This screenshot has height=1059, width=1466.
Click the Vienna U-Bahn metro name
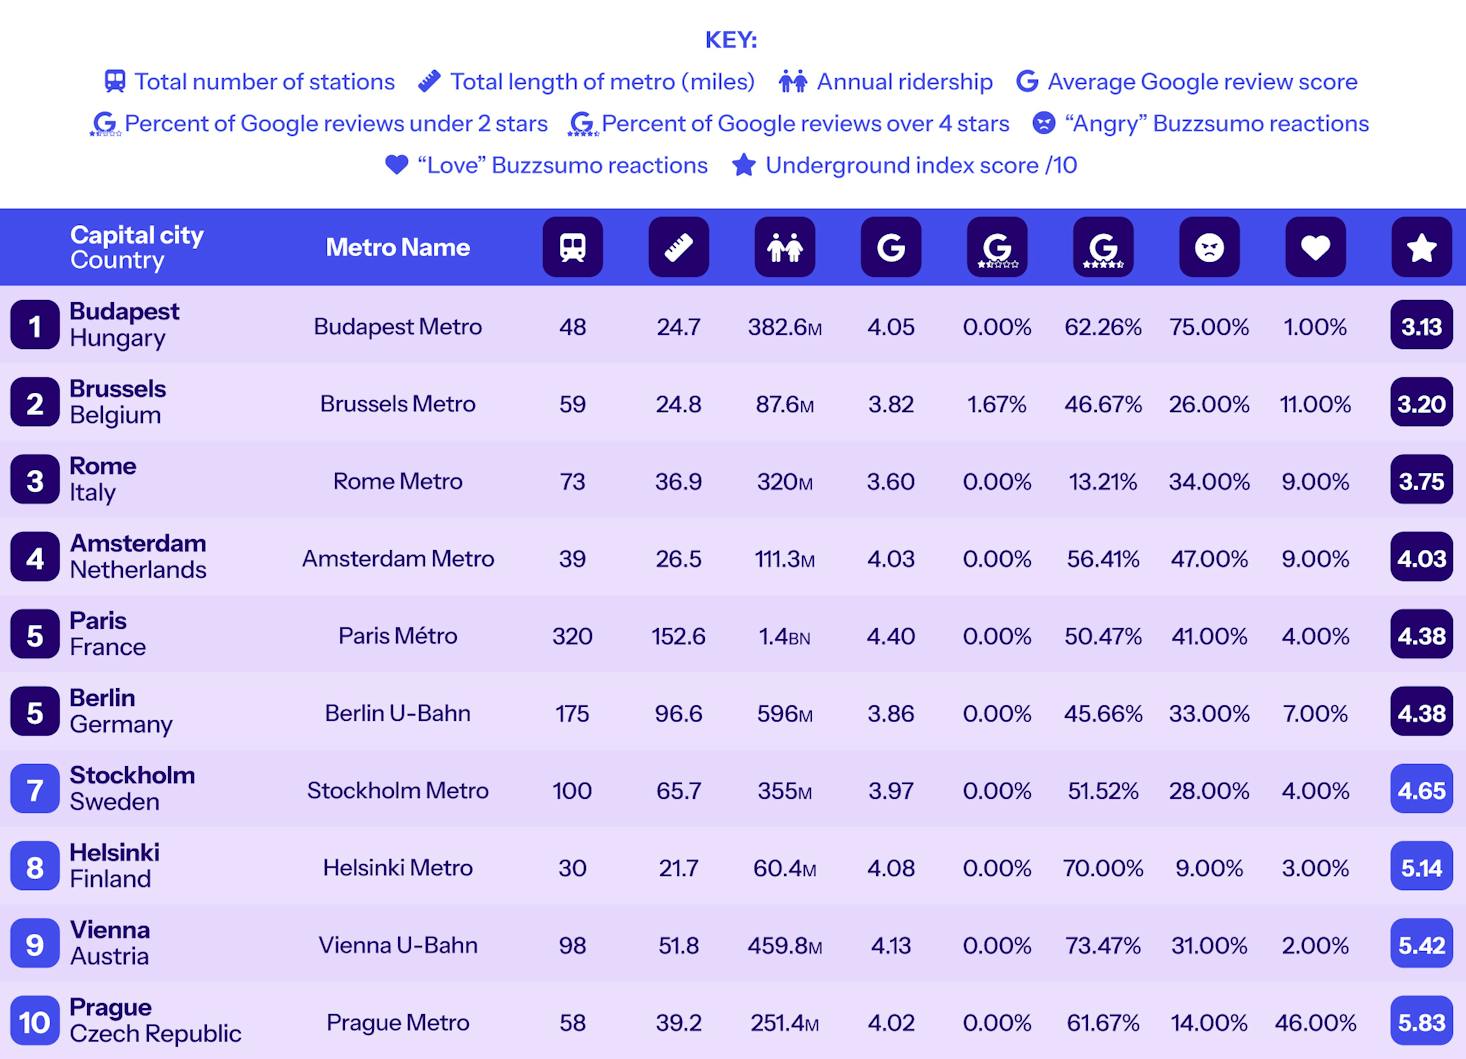pos(398,945)
